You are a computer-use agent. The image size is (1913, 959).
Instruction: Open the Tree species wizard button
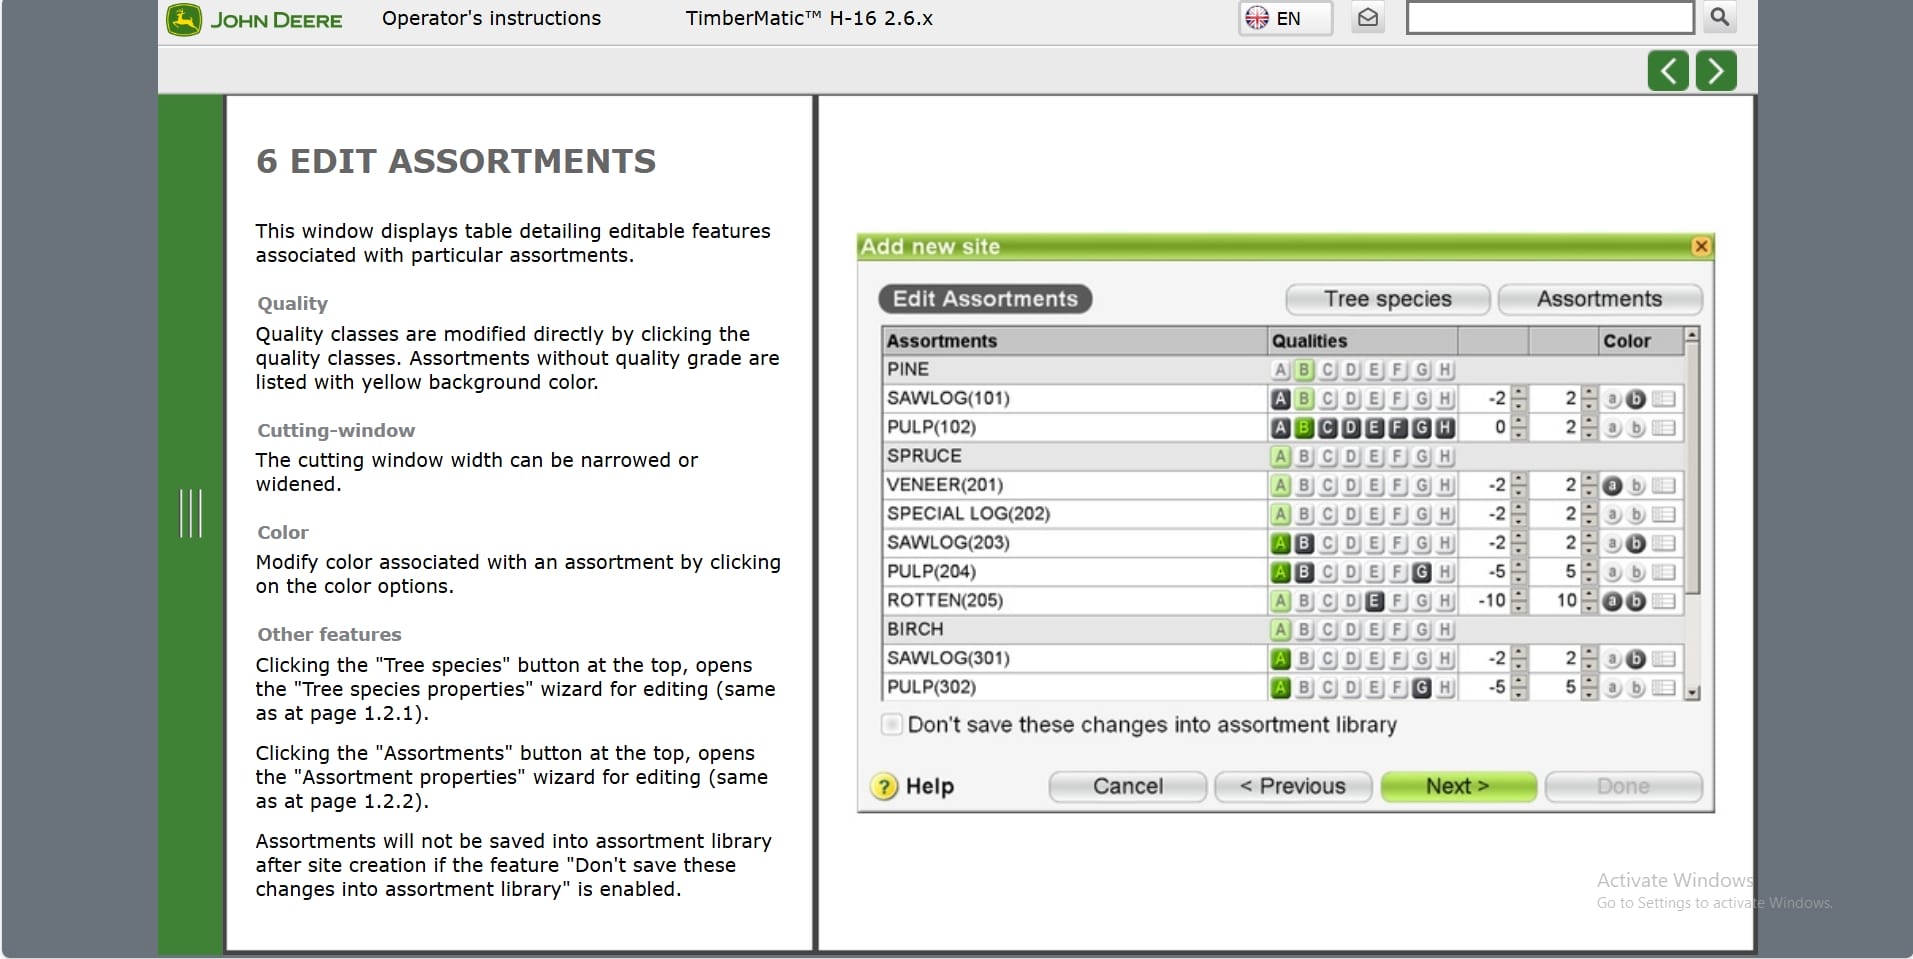pyautogui.click(x=1387, y=299)
